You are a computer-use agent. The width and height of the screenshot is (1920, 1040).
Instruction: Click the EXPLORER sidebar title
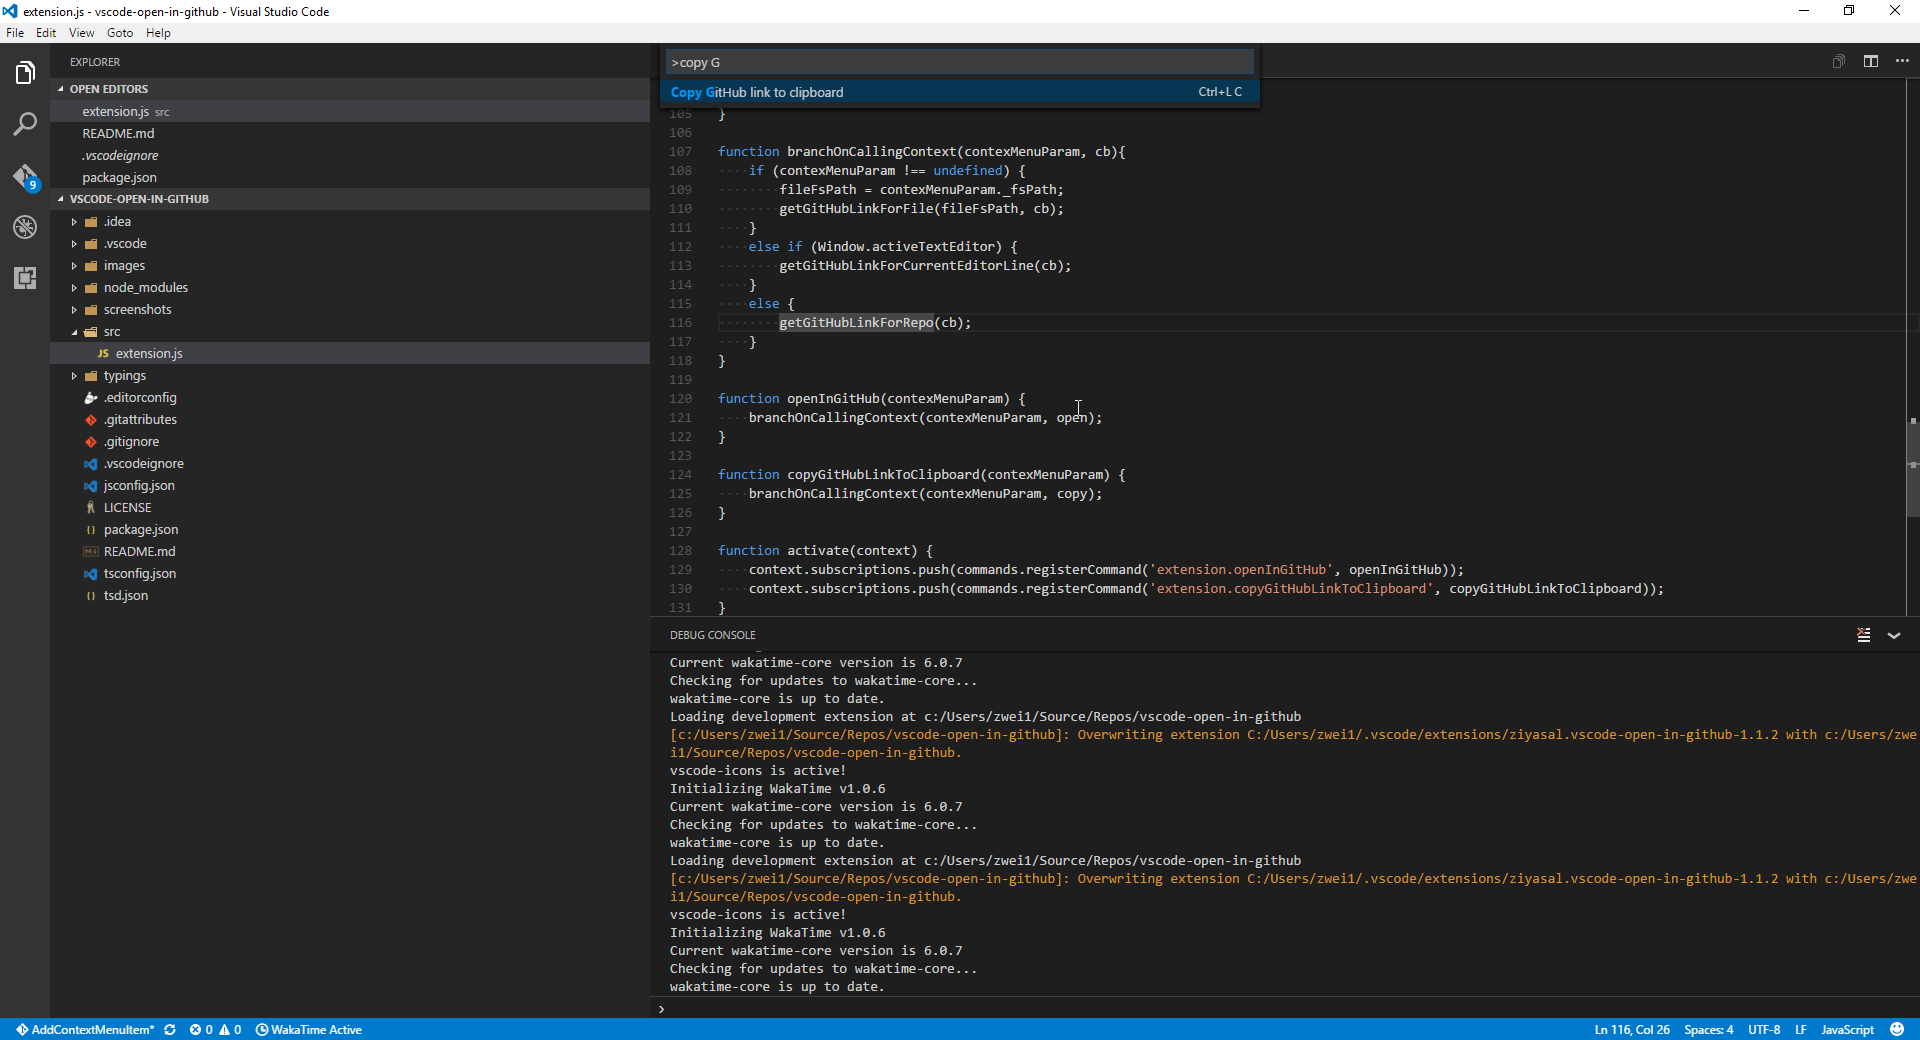point(95,62)
